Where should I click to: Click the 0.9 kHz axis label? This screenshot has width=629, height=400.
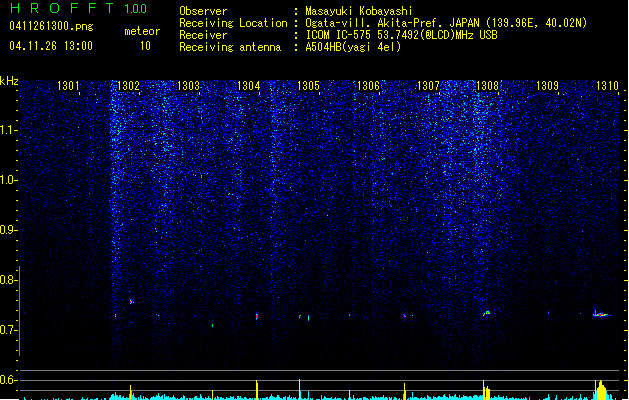[x=8, y=230]
